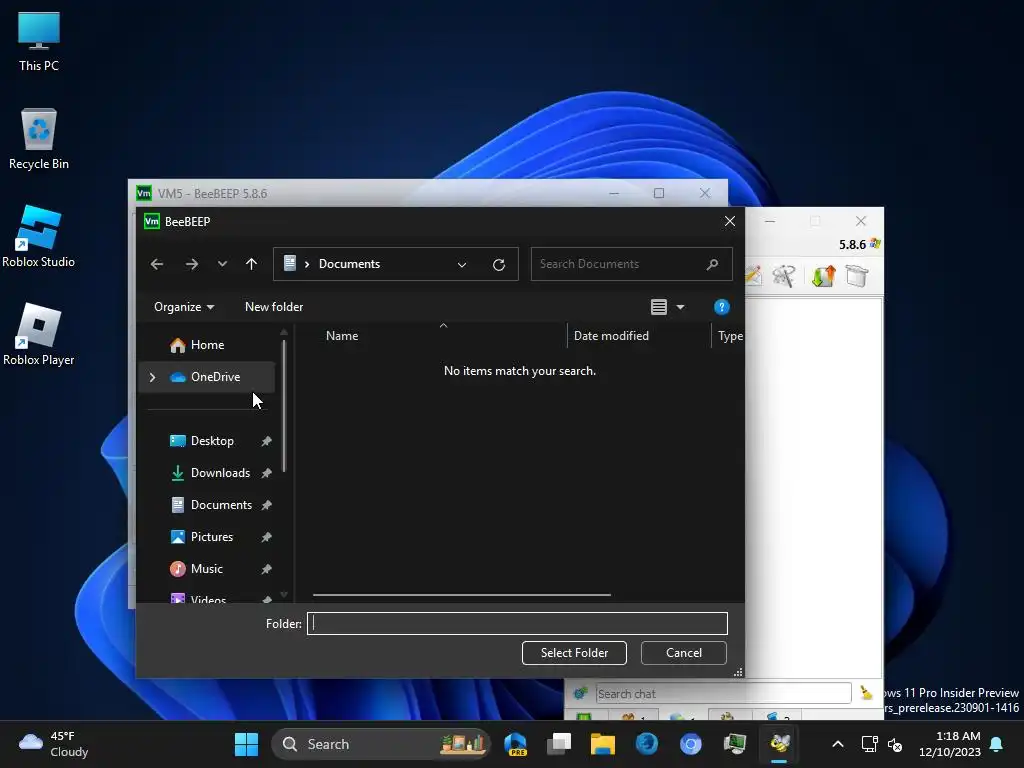
Task: Go back in folder dialog
Action: (157, 264)
